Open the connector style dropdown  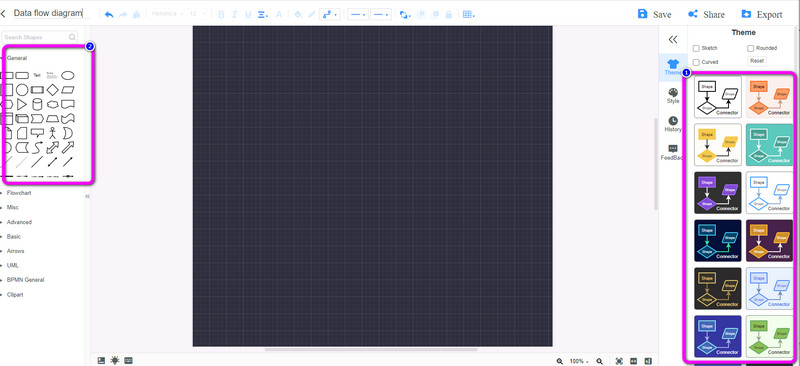(330, 15)
